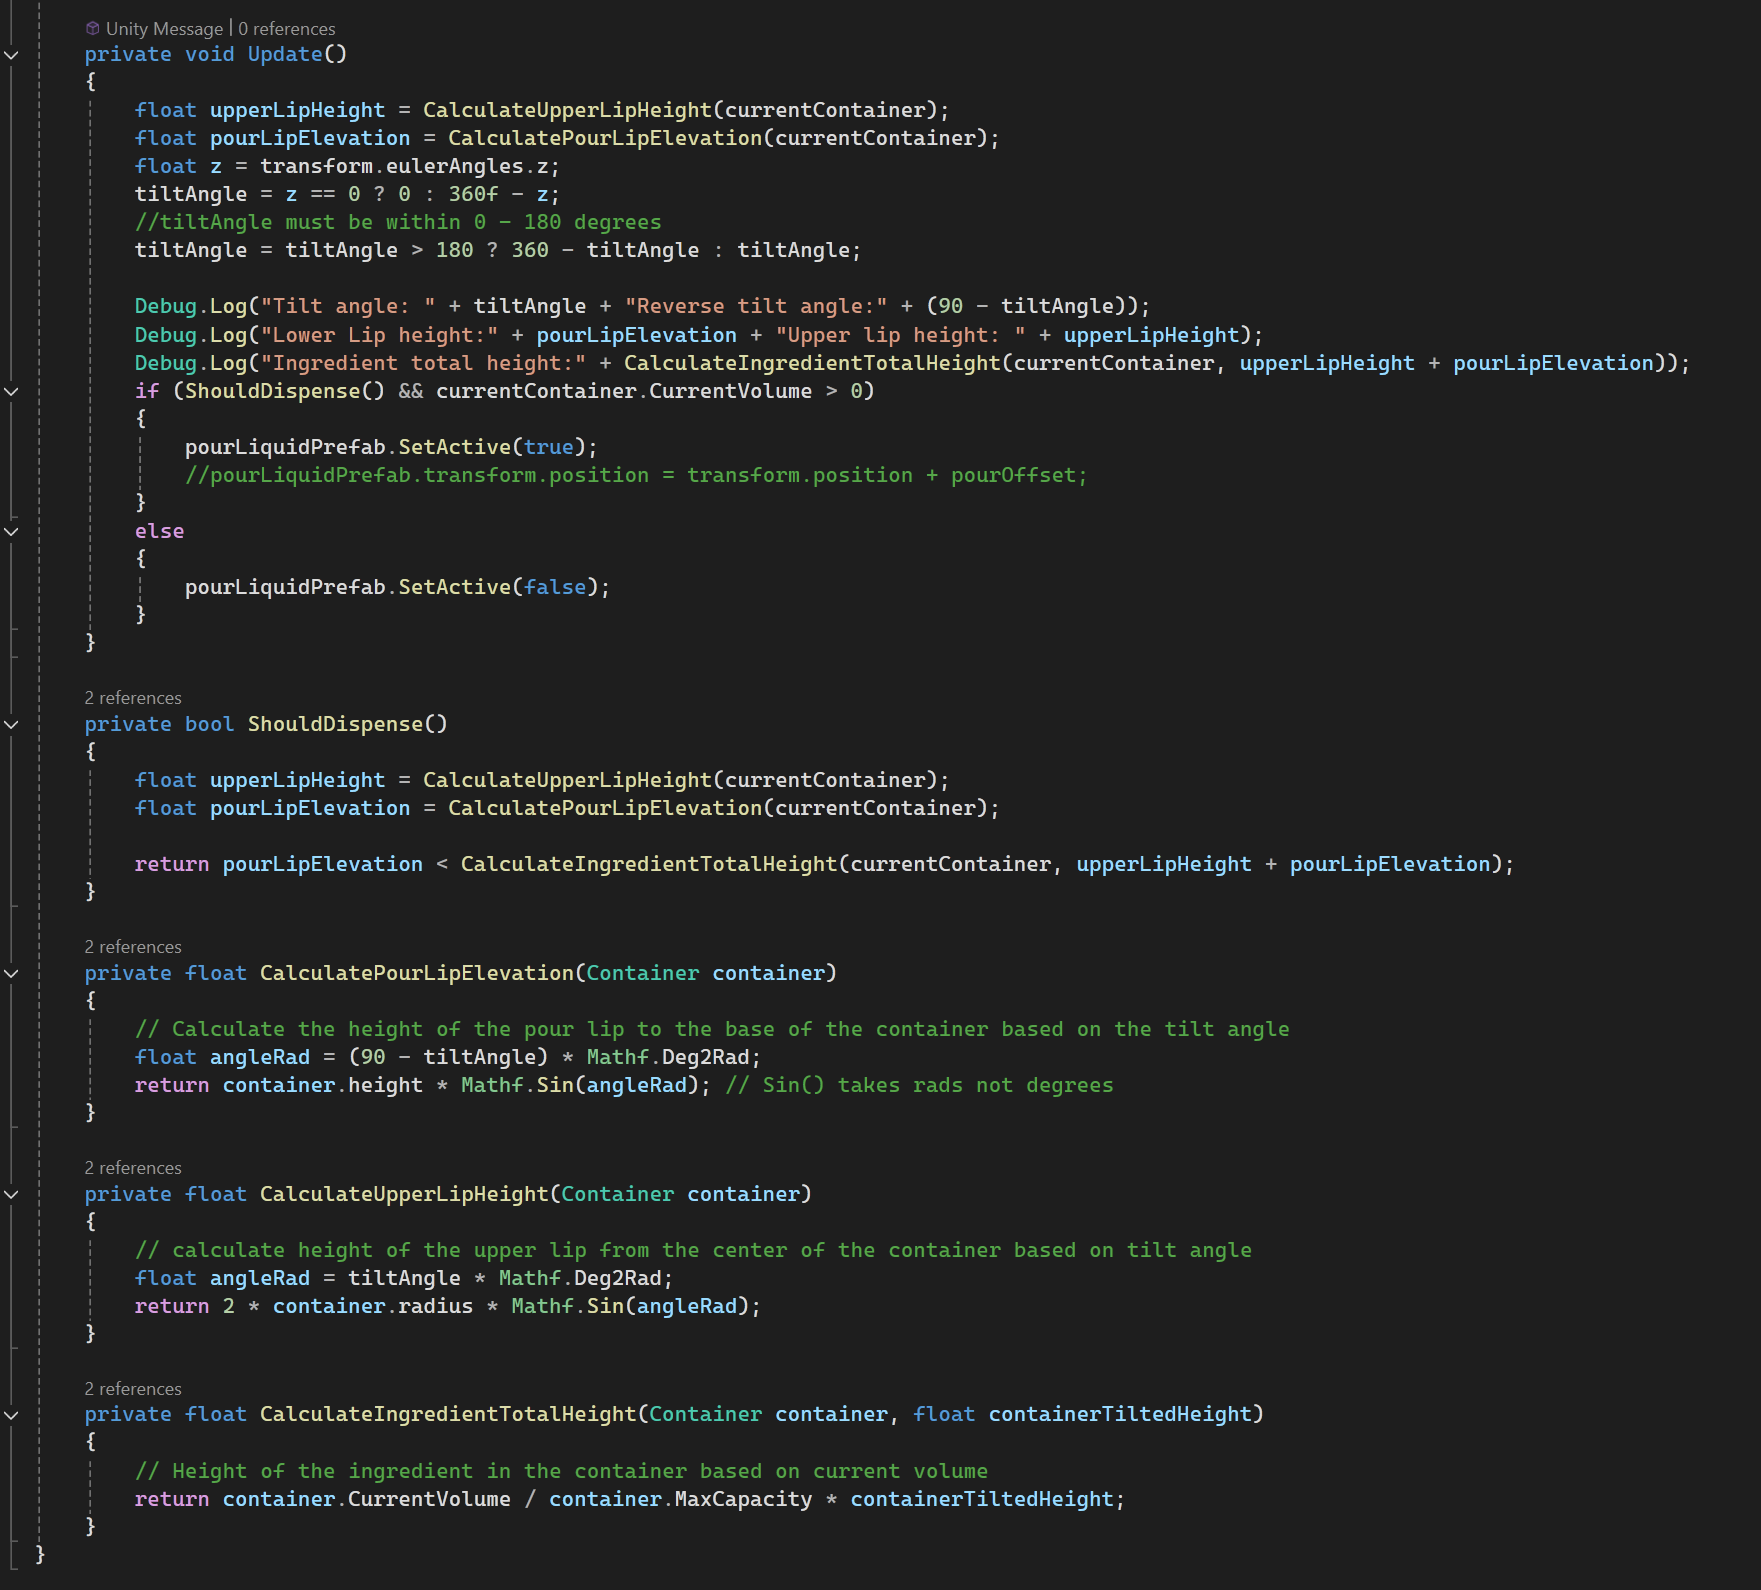Collapse the if ShouldDispense block fold arrow
This screenshot has width=1761, height=1590.
(11, 391)
